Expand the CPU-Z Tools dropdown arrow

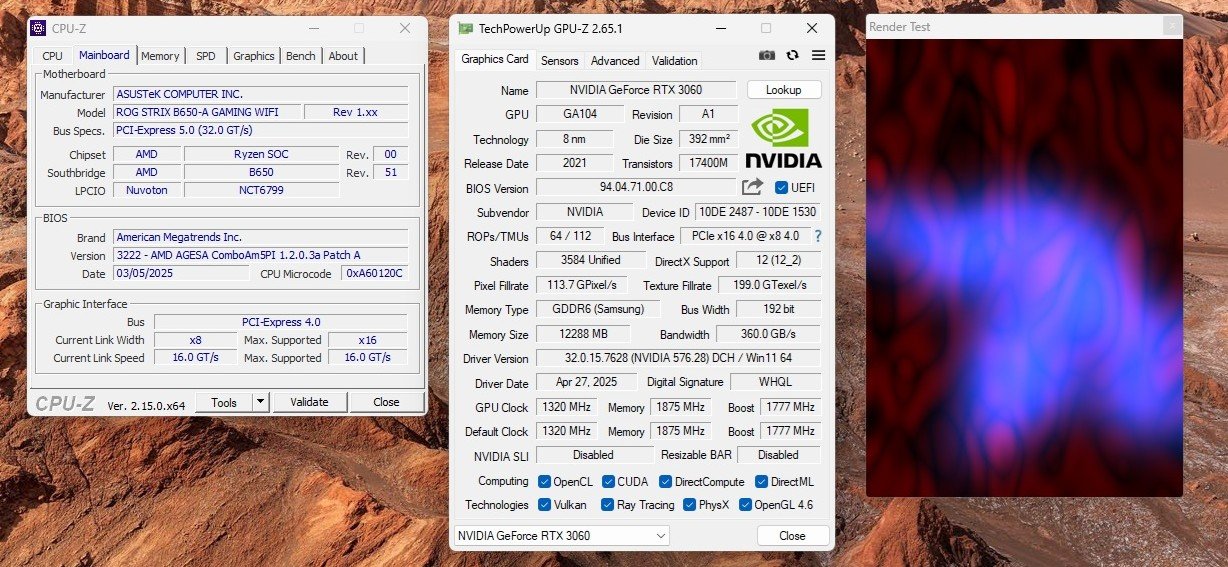[x=260, y=402]
